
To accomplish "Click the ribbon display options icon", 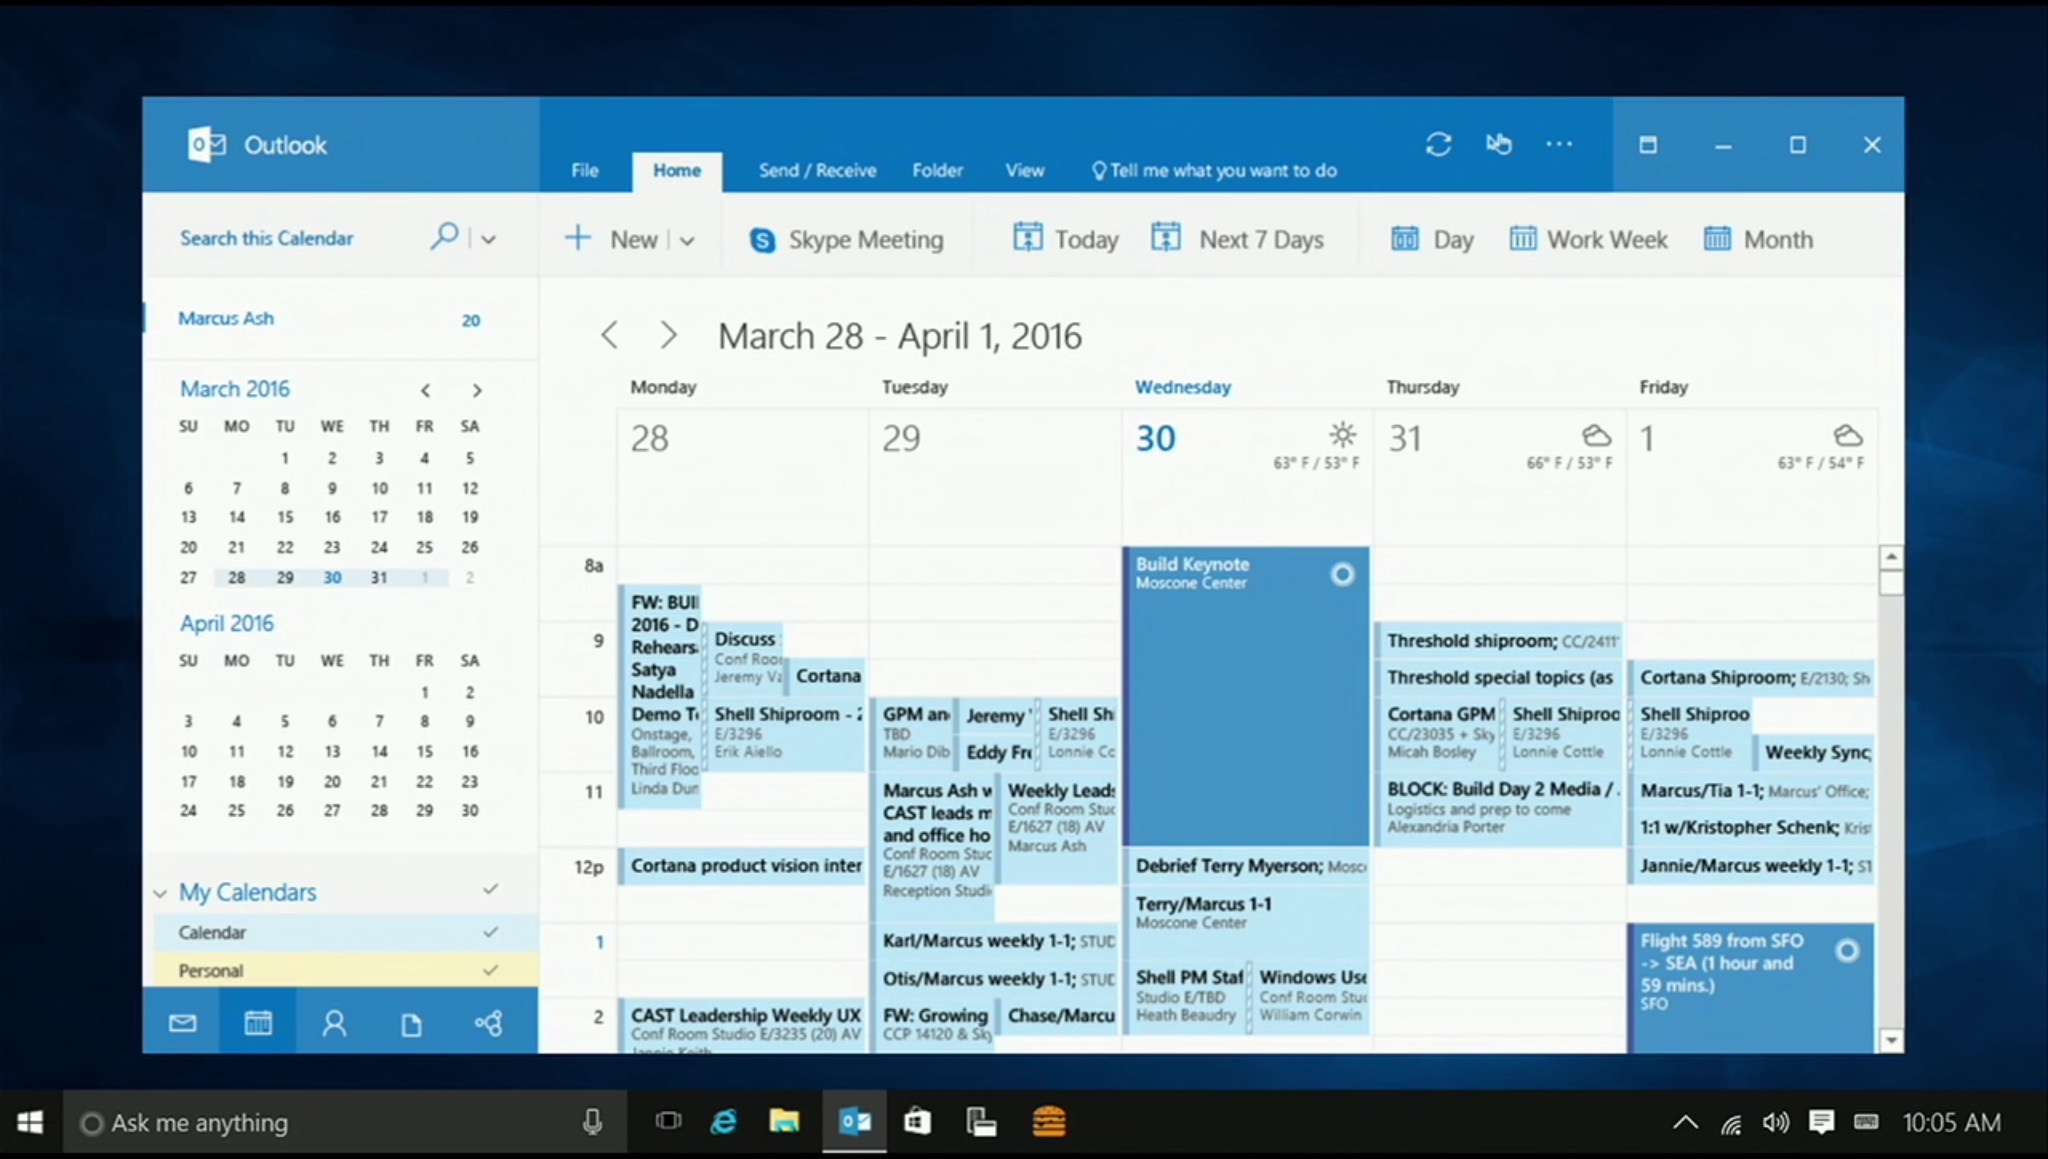I will tap(1648, 145).
